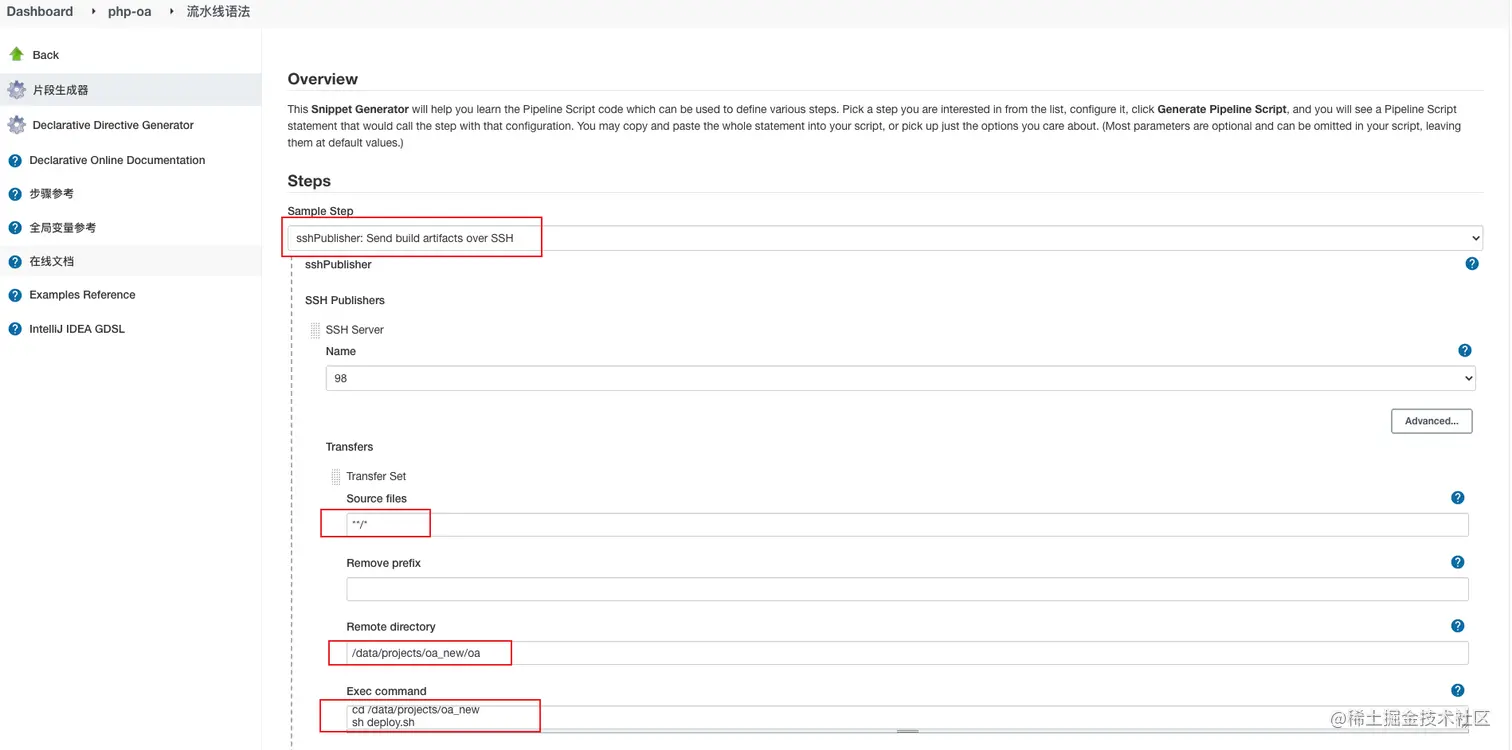Click the Remote directory input field
1512x750 pixels.
[907, 653]
